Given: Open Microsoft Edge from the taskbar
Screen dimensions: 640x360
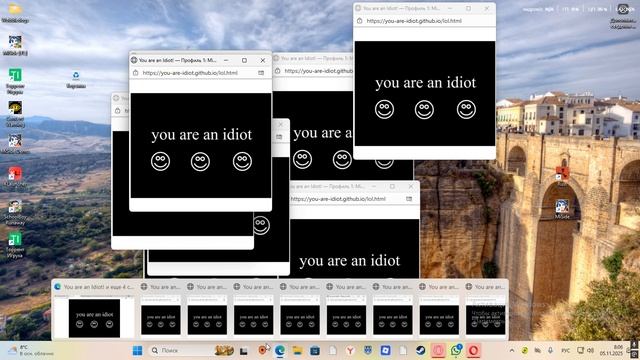Looking at the screenshot, I should [x=280, y=351].
